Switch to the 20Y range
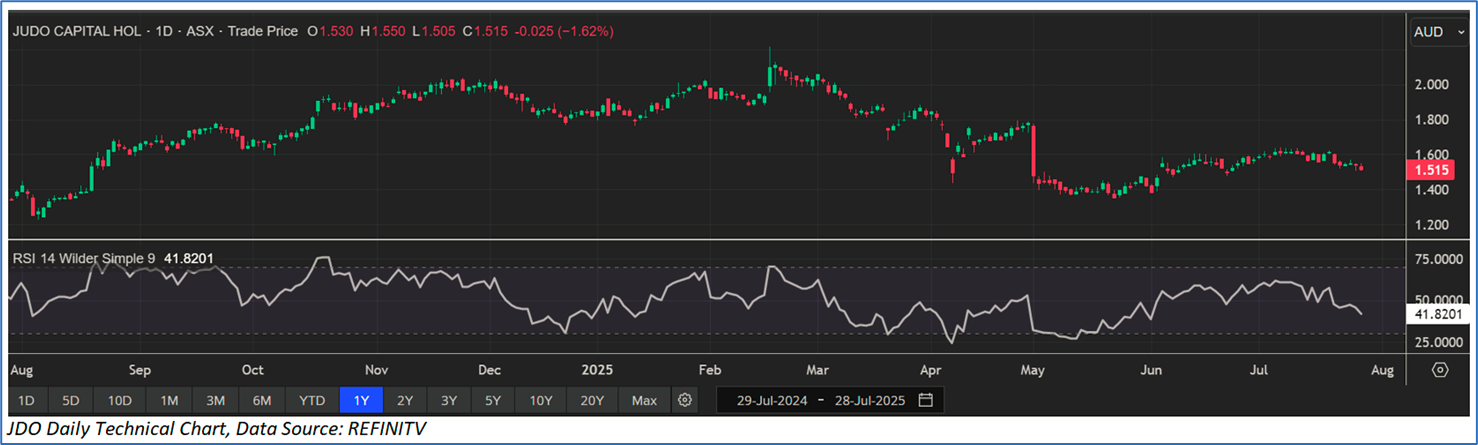The height and width of the screenshot is (445, 1478). click(x=592, y=400)
